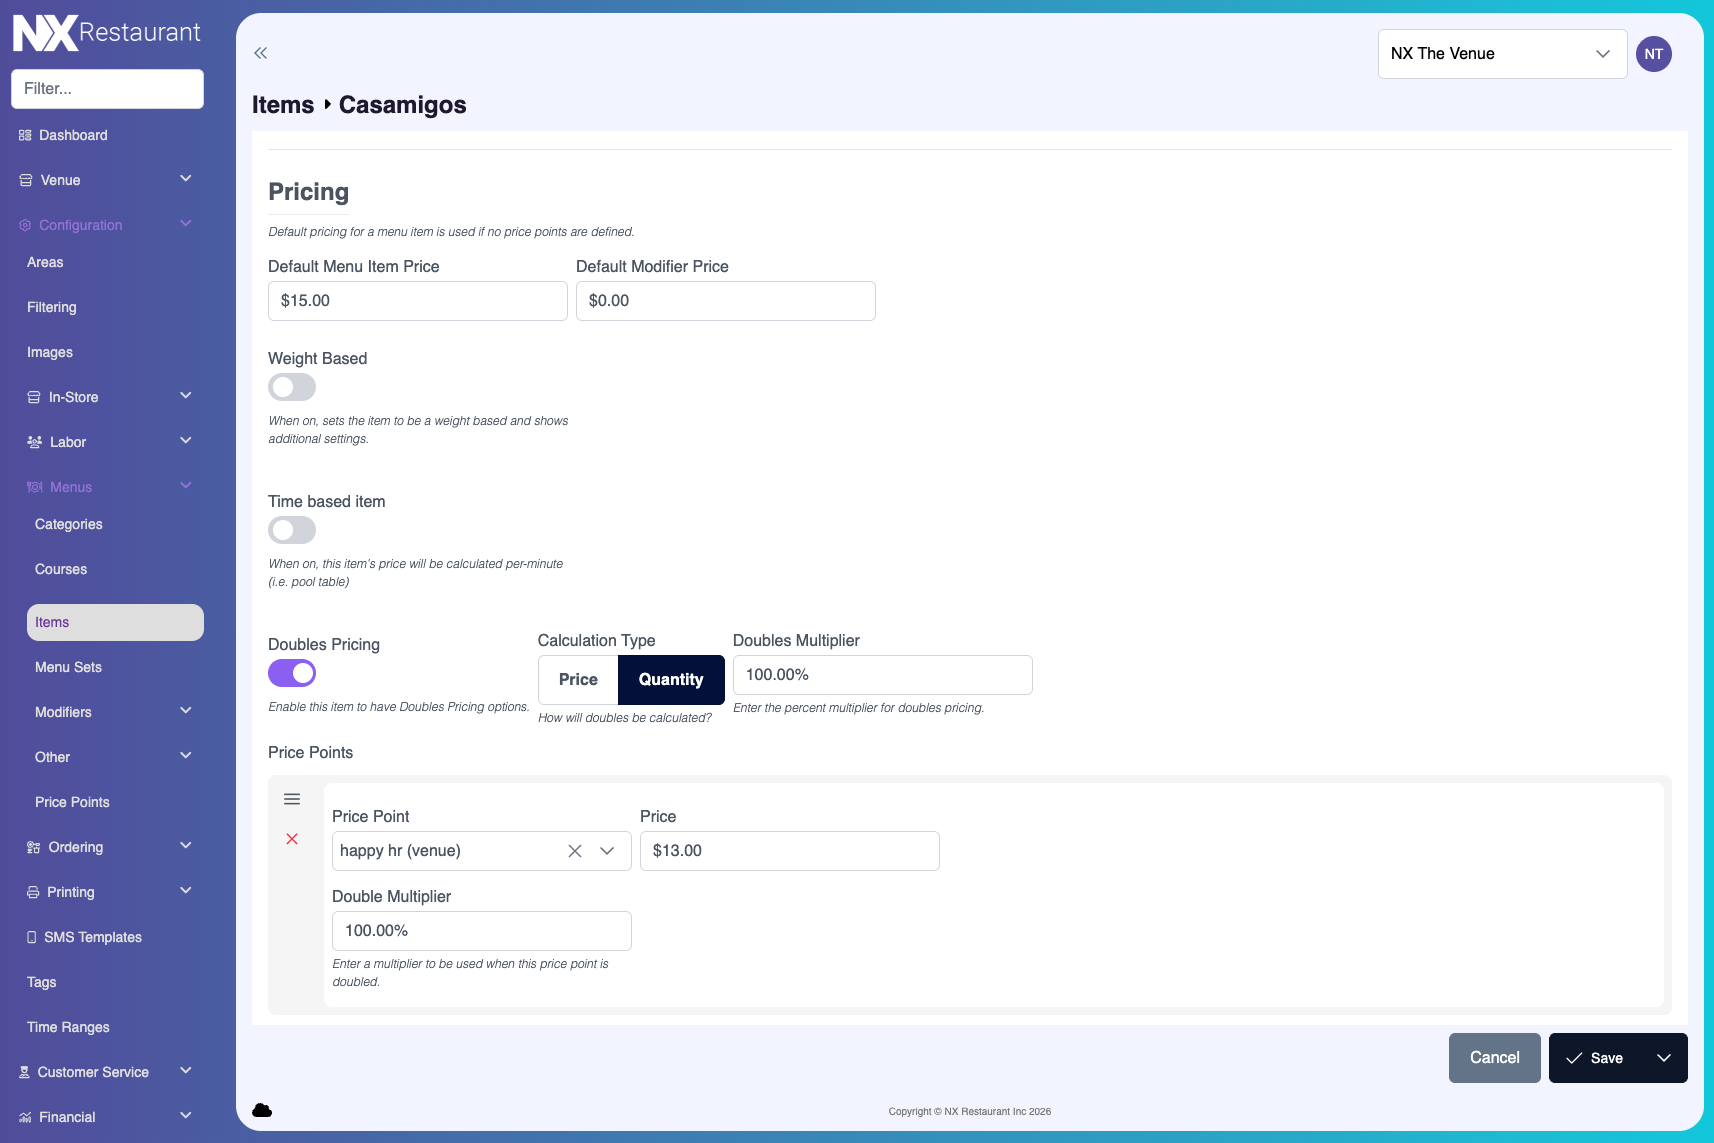Turn on Time based item switch
Image resolution: width=1714 pixels, height=1143 pixels.
292,530
